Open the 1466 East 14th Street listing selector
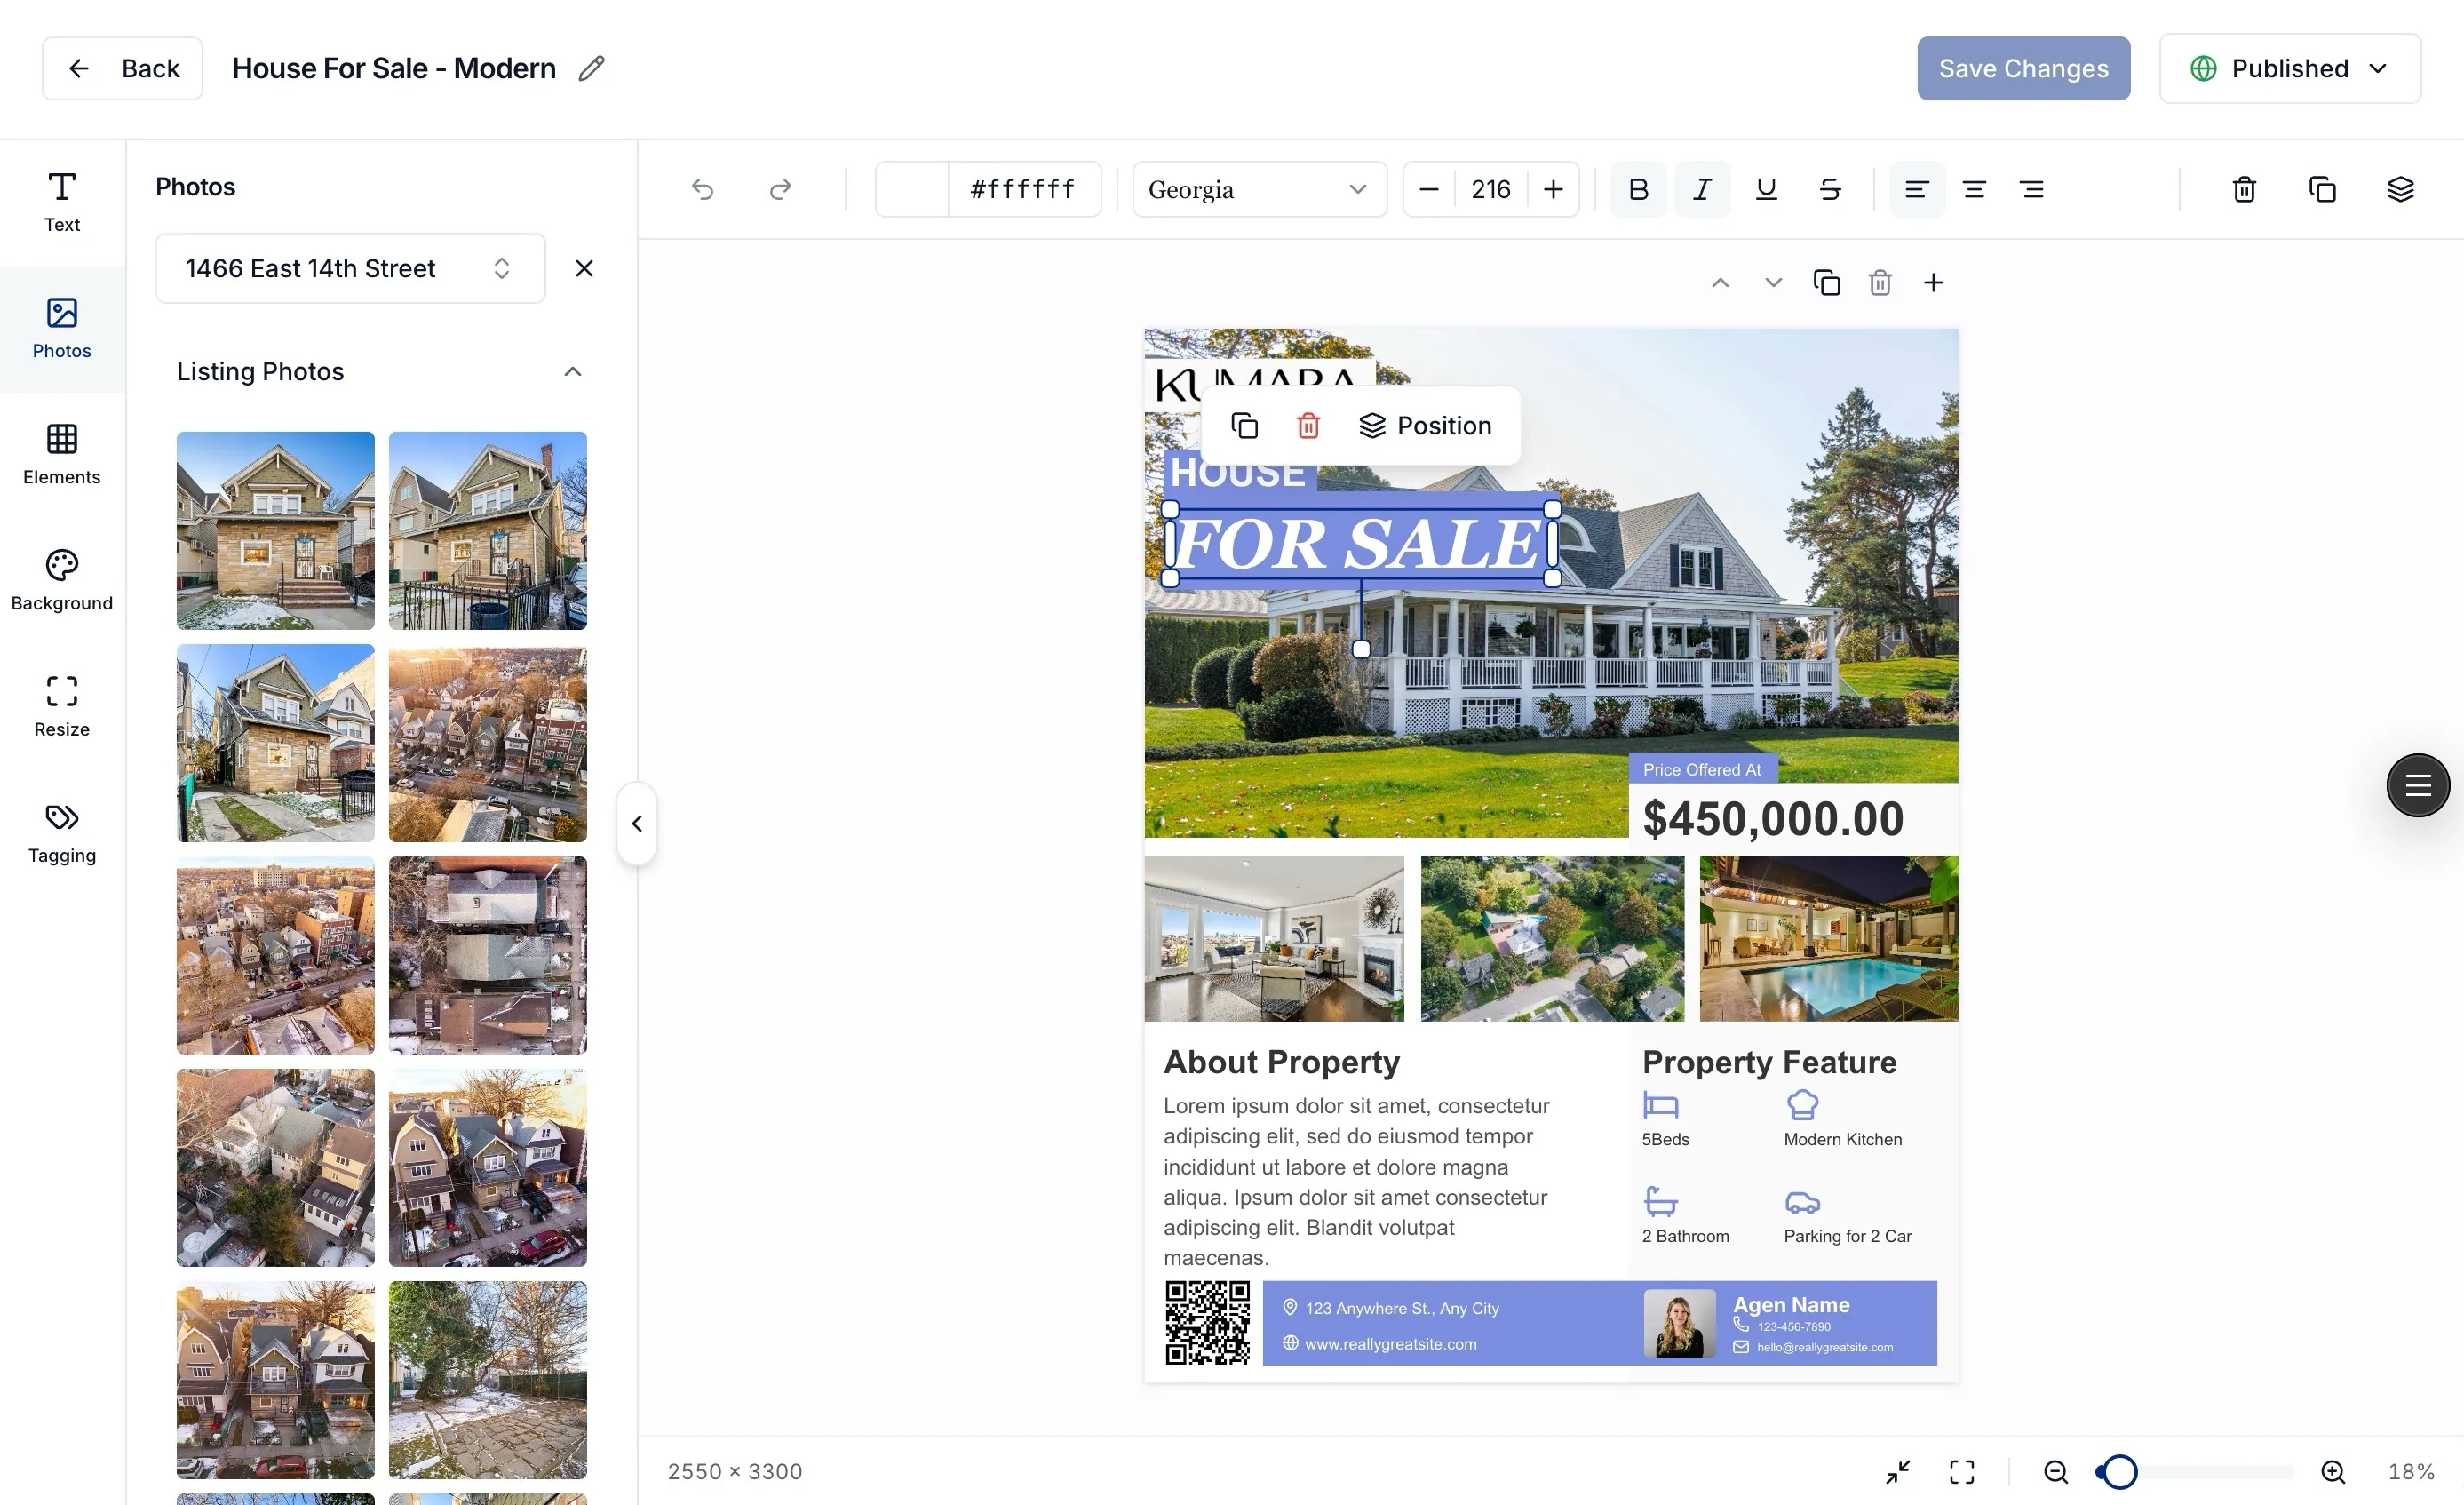This screenshot has width=2464, height=1505. 350,268
